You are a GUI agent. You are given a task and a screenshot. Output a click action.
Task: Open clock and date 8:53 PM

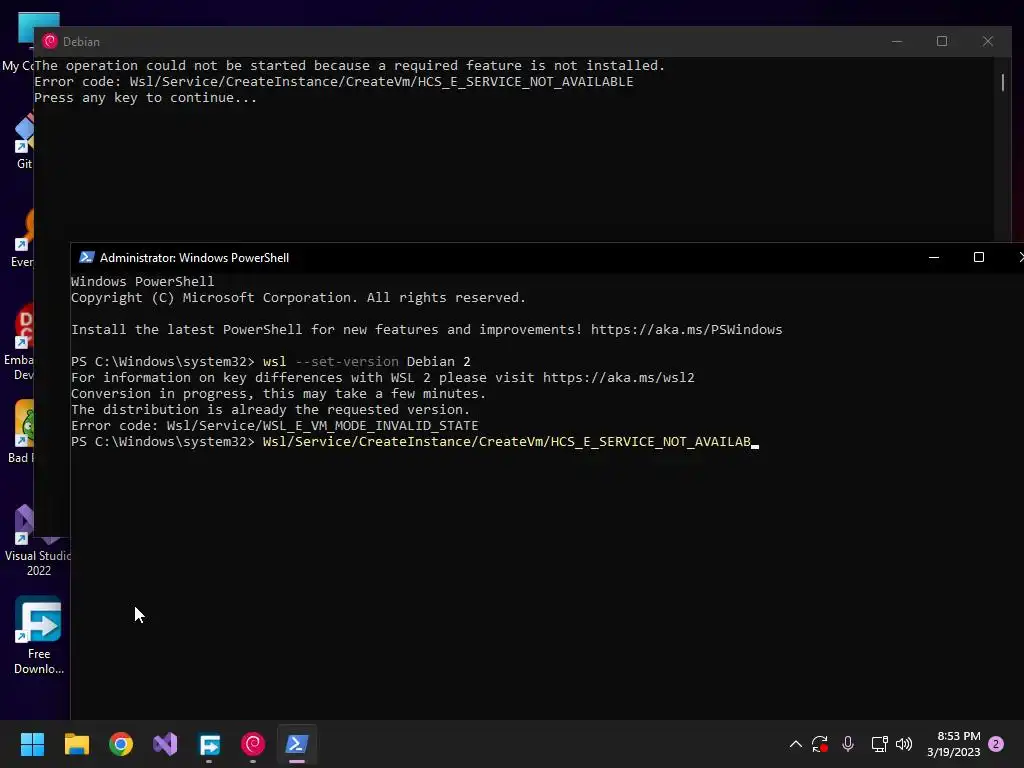pos(953,744)
